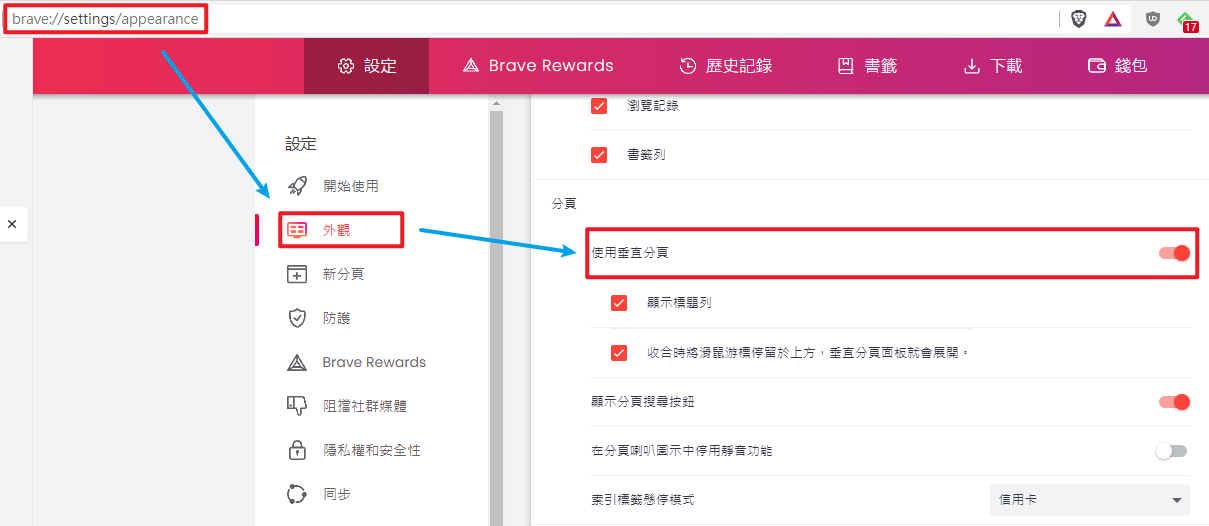Click the sync circle icon beside 同步
This screenshot has width=1209, height=526.
point(297,494)
